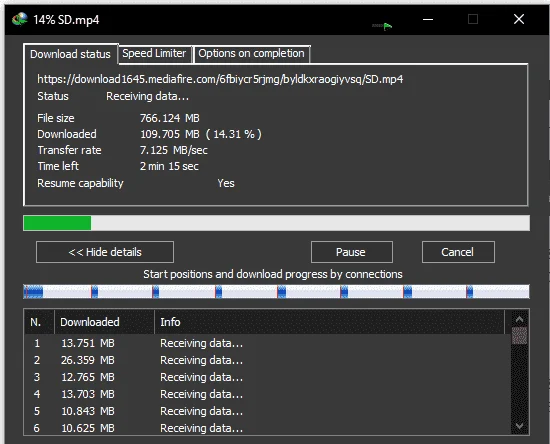Click the mediafire download URL text
Viewport: 550px width, 444px height.
(220, 79)
